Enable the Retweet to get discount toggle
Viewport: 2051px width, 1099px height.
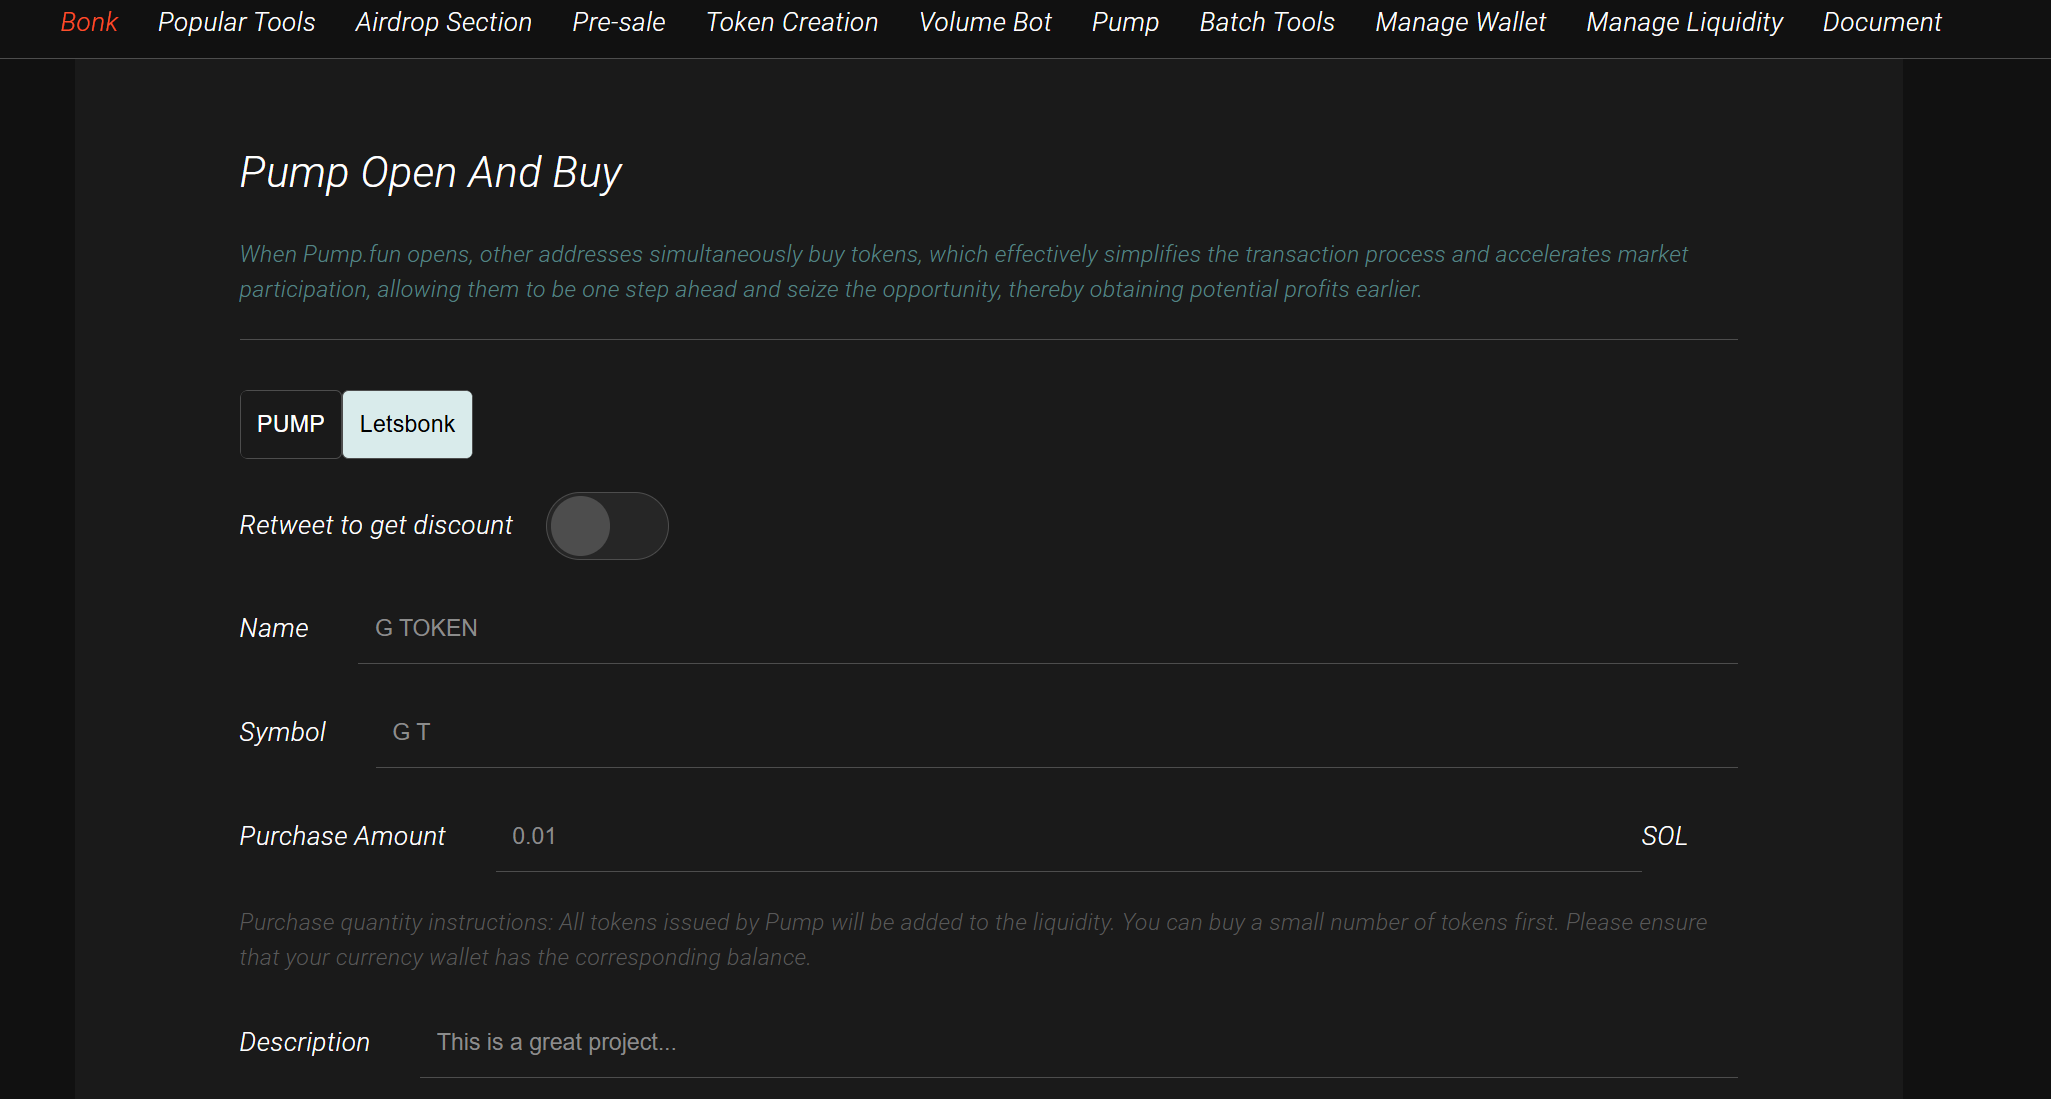coord(606,525)
